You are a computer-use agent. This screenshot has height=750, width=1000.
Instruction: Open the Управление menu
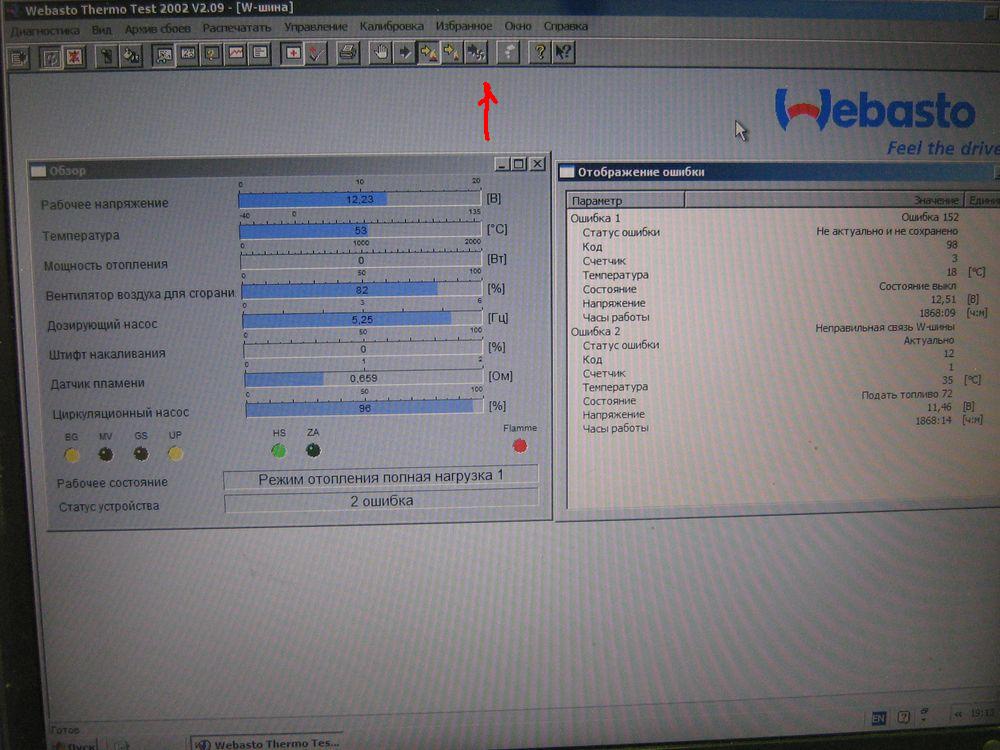(x=316, y=27)
